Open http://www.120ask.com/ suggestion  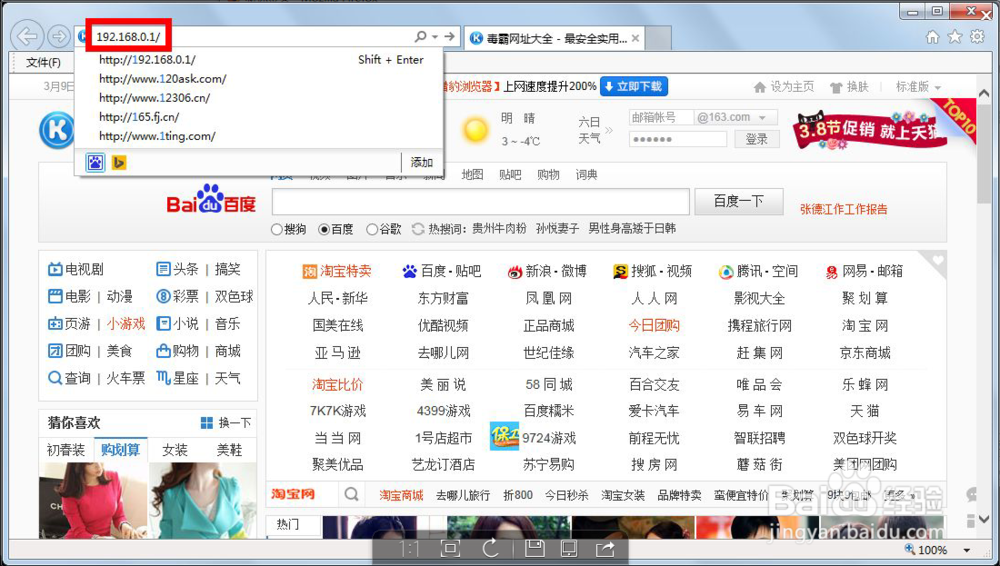(163, 78)
